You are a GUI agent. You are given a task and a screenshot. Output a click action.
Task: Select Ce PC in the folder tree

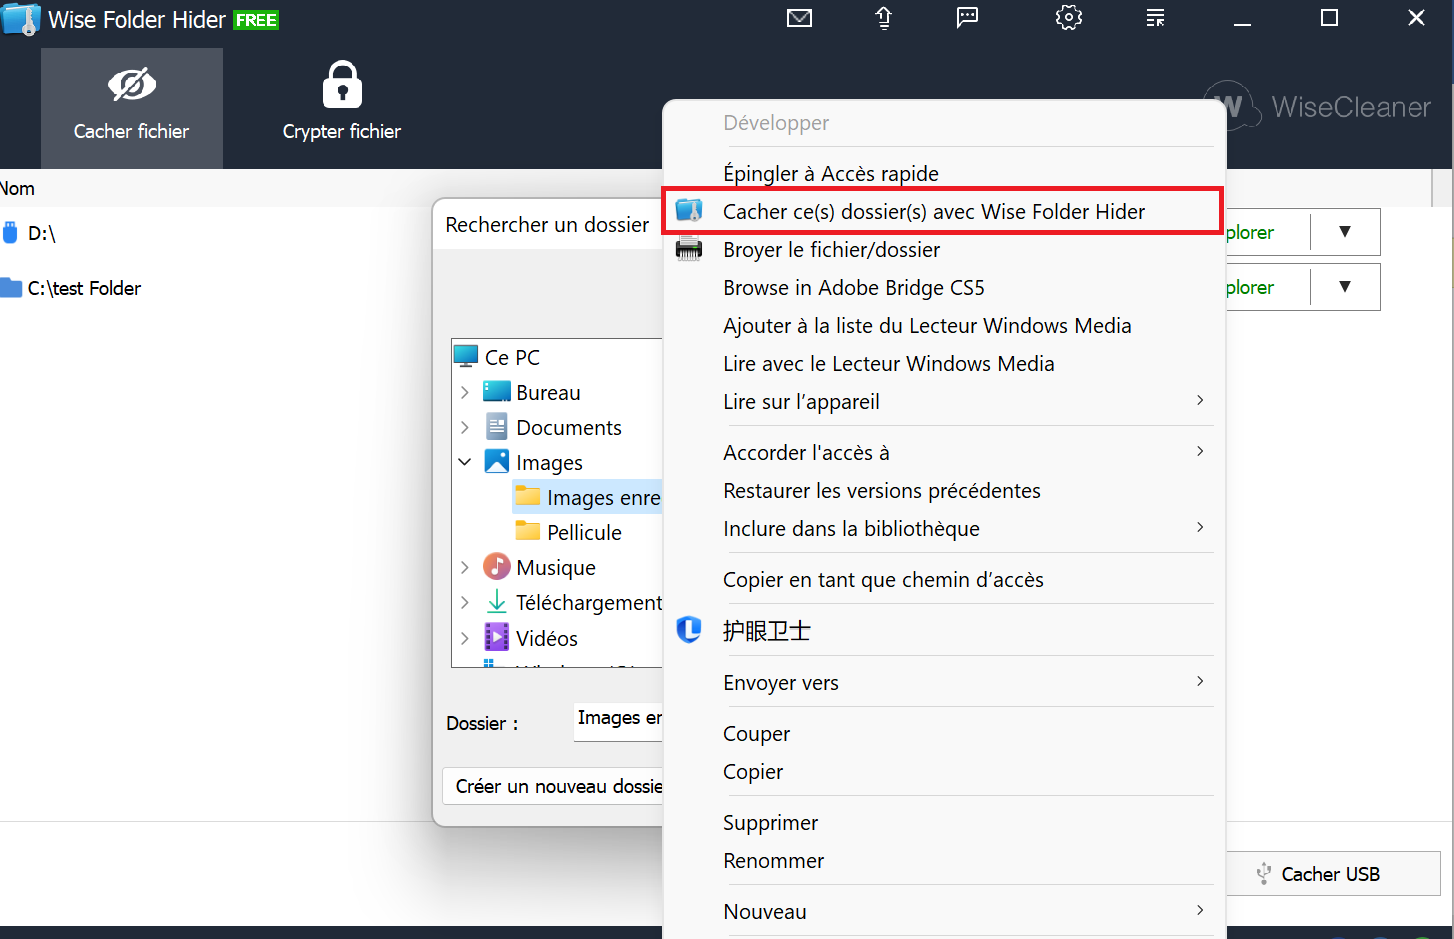click(x=512, y=358)
